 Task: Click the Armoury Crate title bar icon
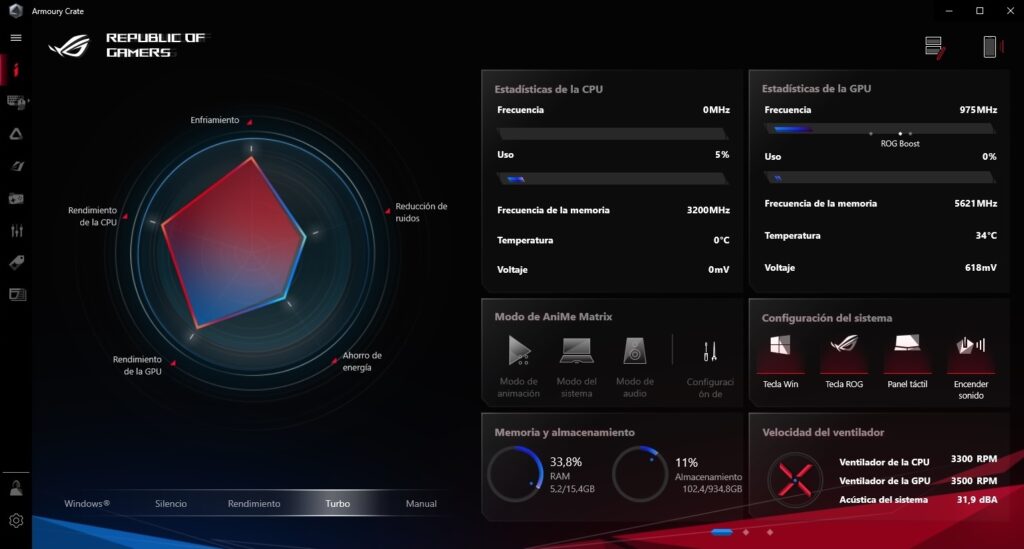click(x=16, y=10)
